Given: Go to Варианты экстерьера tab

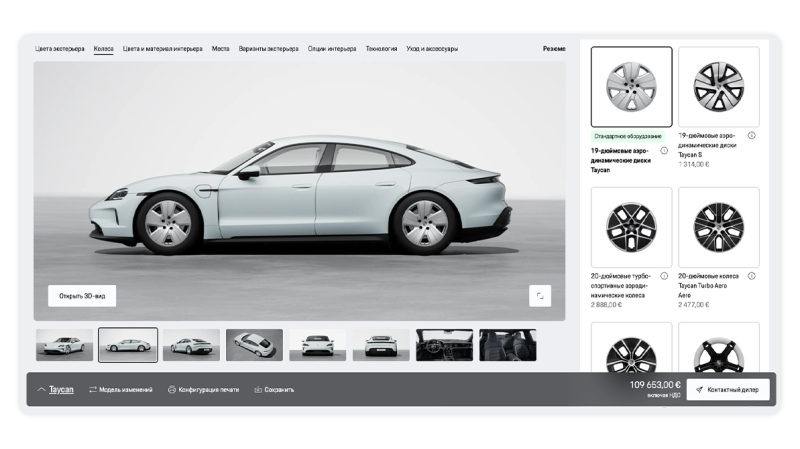Looking at the screenshot, I should [x=268, y=49].
